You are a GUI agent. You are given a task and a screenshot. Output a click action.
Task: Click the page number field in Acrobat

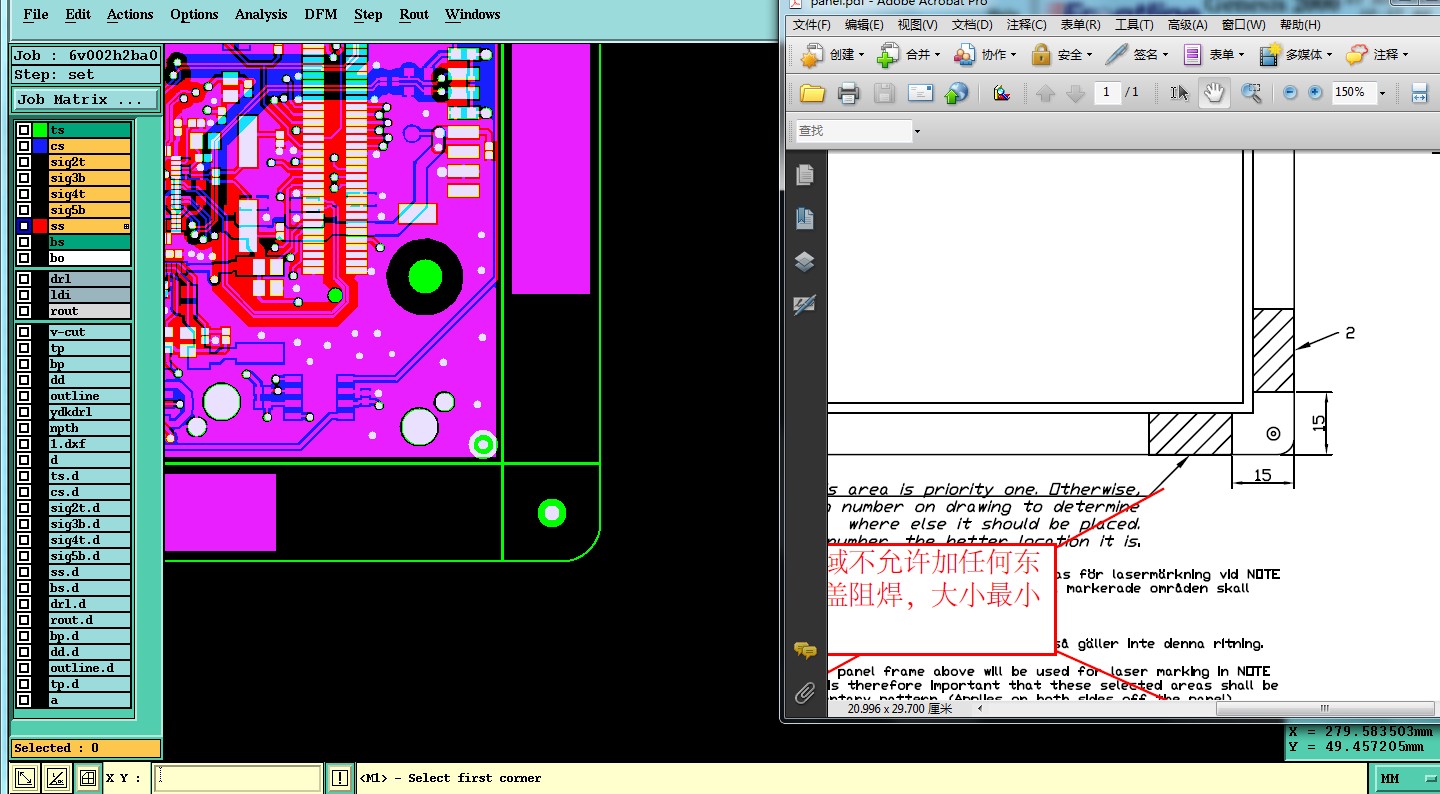(1106, 92)
